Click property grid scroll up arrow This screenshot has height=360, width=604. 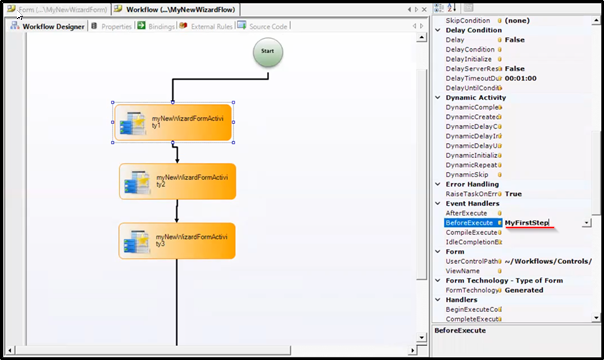596,20
